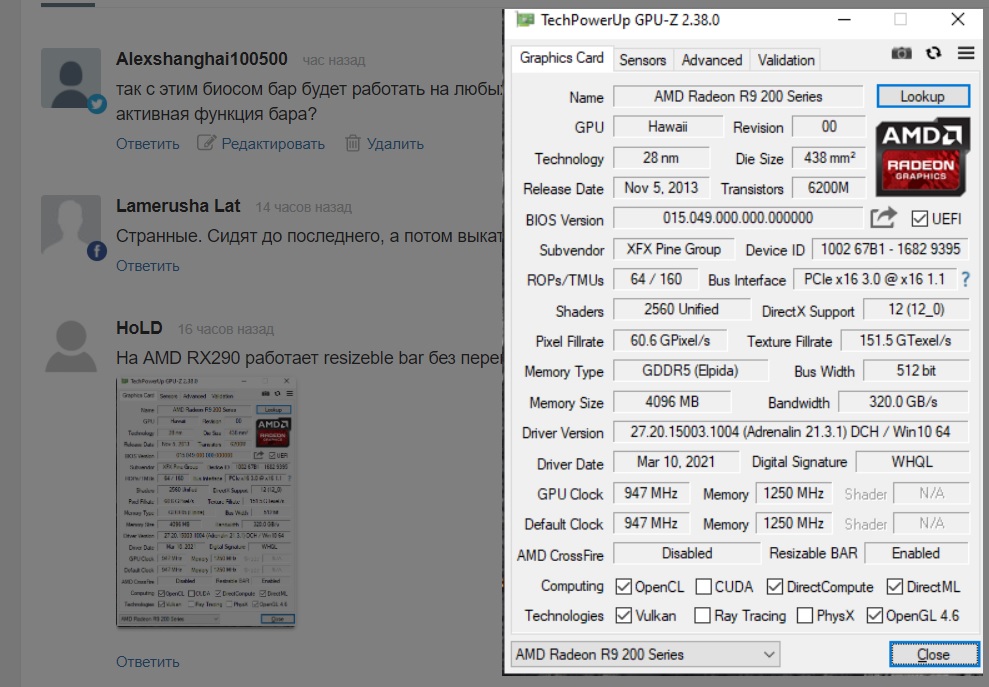Click the Lookup button
Viewport: 989px width, 687px height.
[923, 97]
